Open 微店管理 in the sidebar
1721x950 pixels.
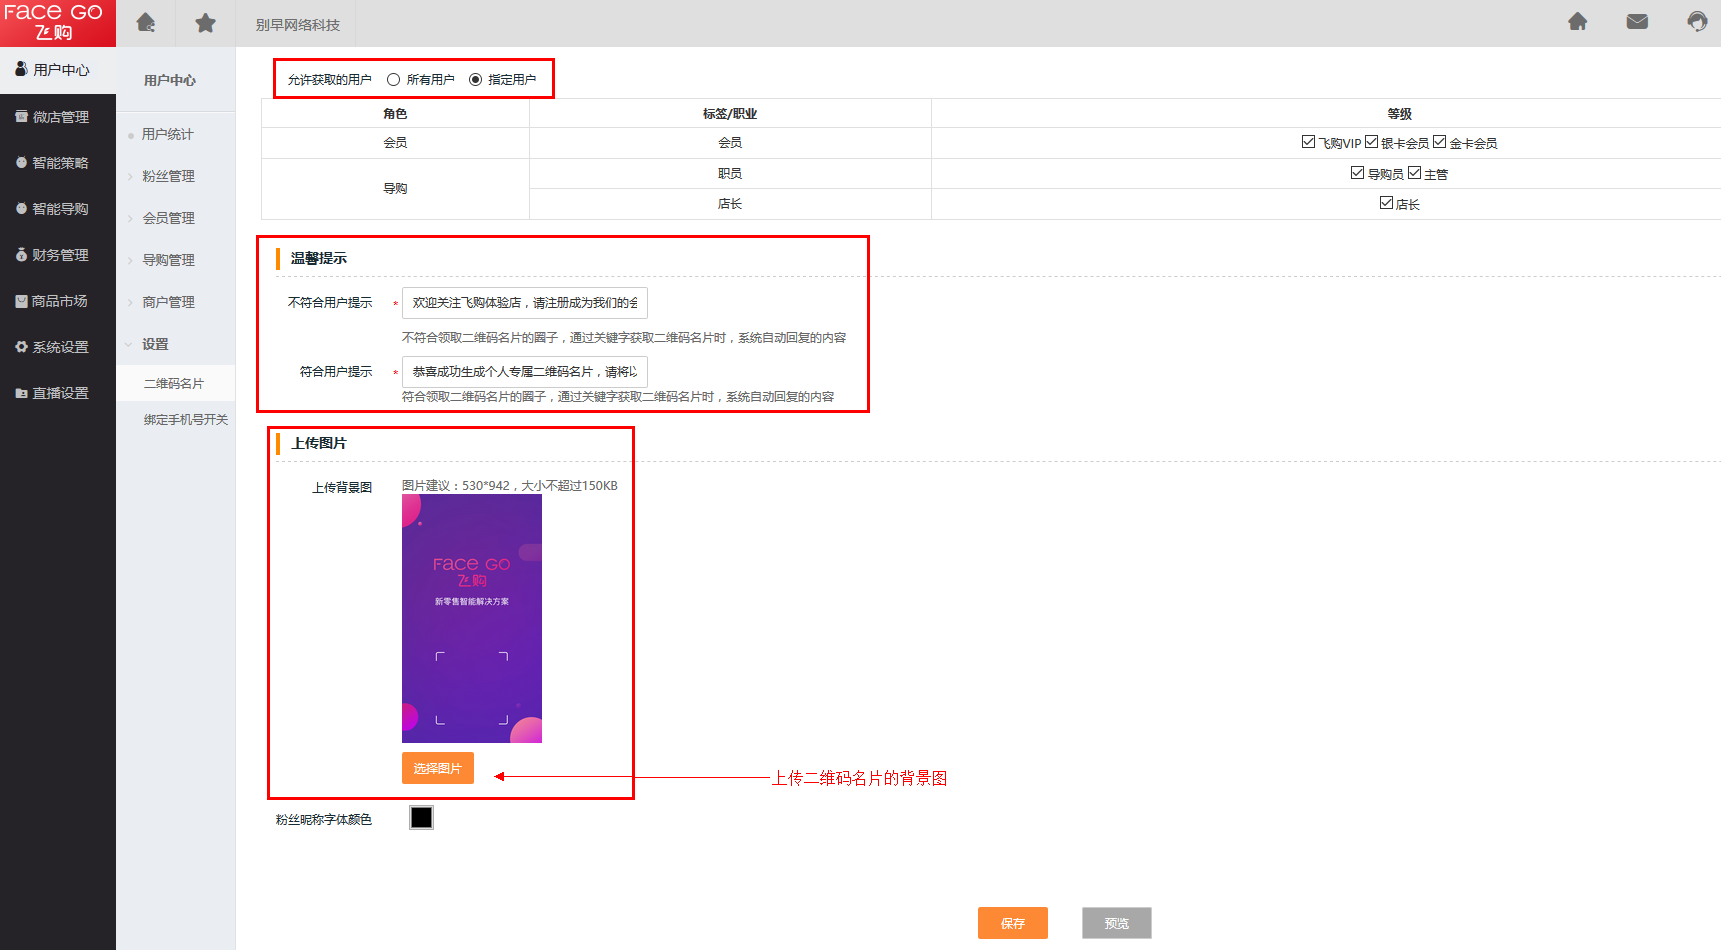click(59, 117)
